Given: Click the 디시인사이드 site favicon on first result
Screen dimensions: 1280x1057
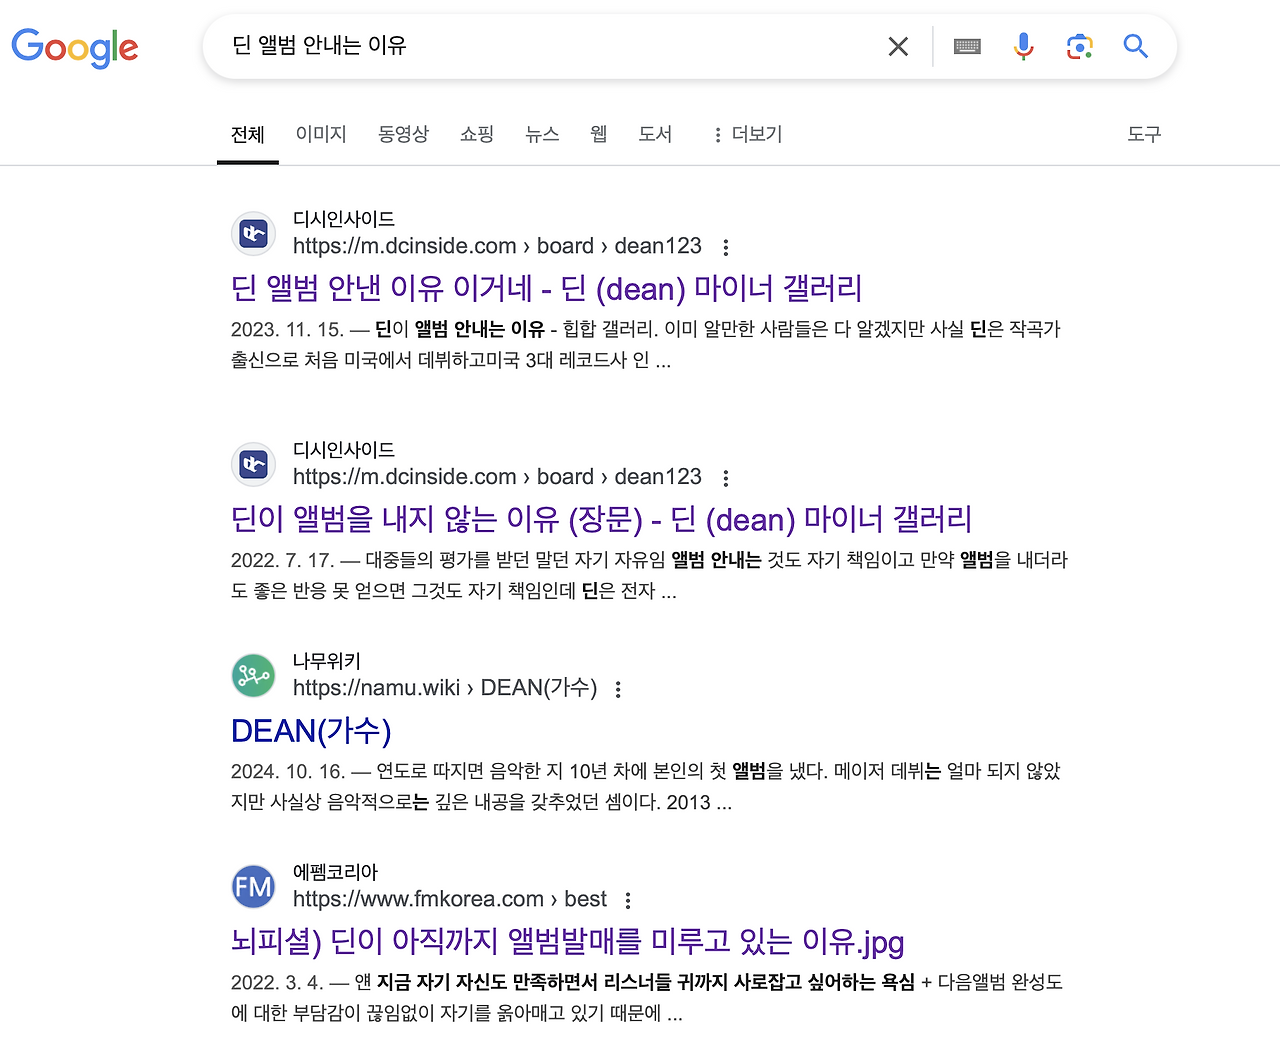Looking at the screenshot, I should click(253, 233).
